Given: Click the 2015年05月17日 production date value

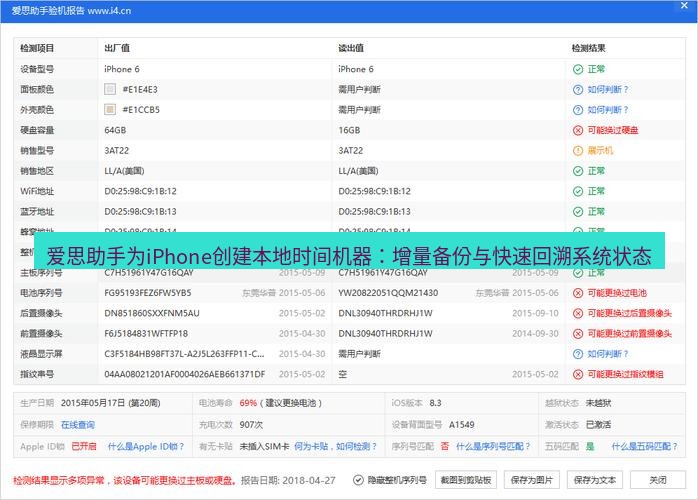Looking at the screenshot, I should (110, 403).
